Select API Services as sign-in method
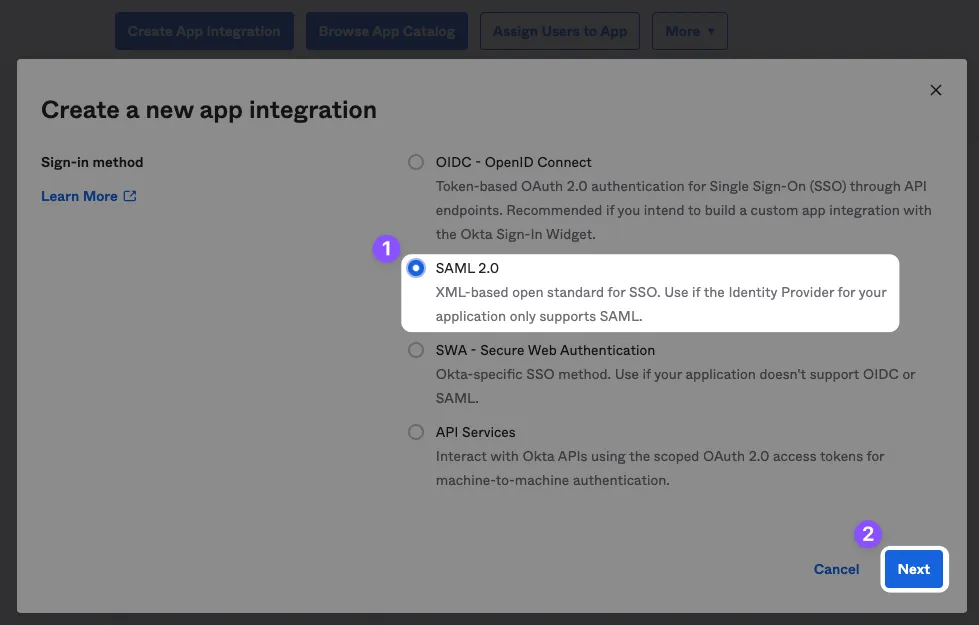The image size is (979, 625). 416,431
